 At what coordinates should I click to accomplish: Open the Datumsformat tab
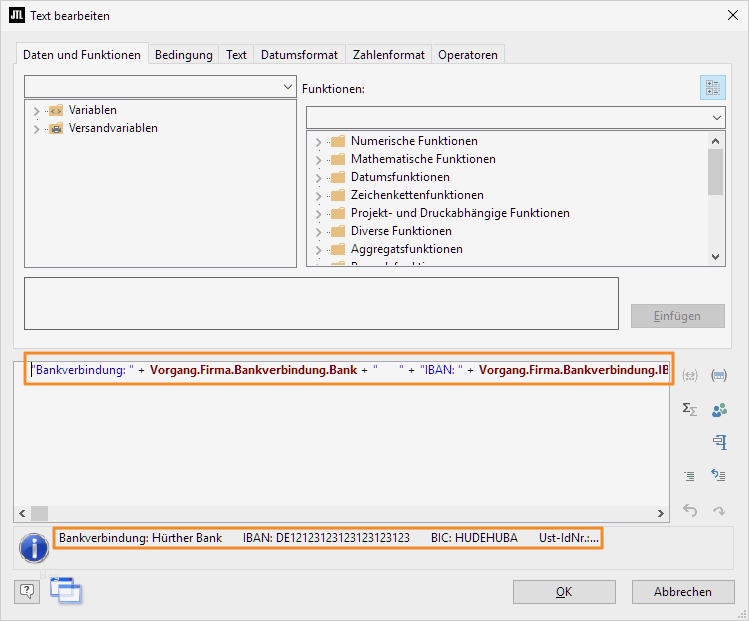(300, 54)
